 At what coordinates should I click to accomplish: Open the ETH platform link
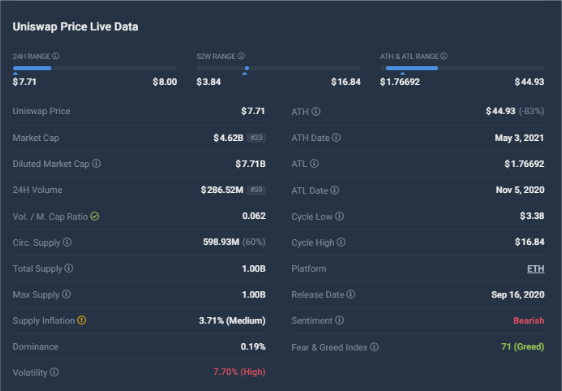pos(535,269)
